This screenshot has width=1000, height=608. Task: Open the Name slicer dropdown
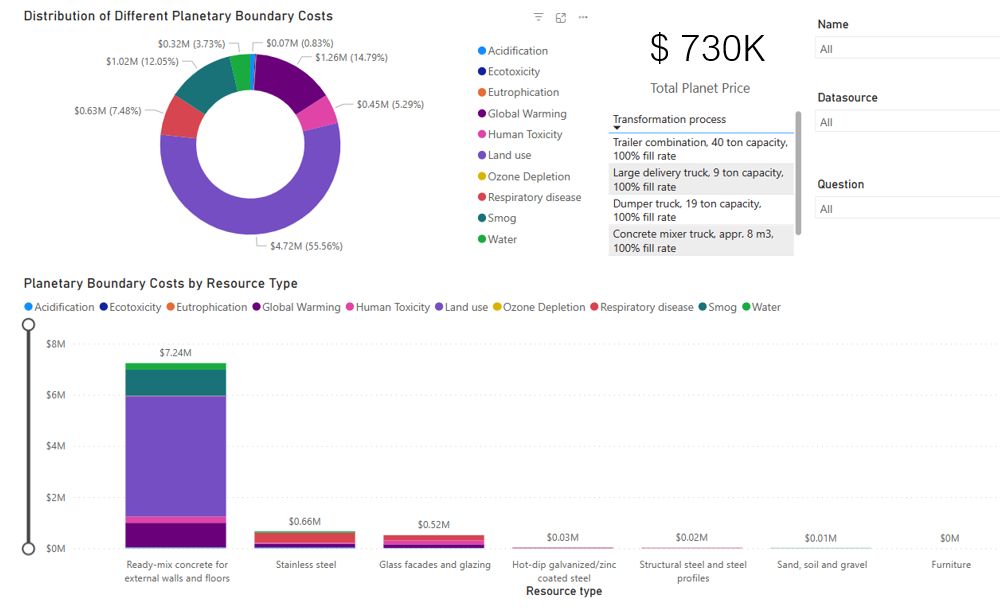pyautogui.click(x=905, y=49)
